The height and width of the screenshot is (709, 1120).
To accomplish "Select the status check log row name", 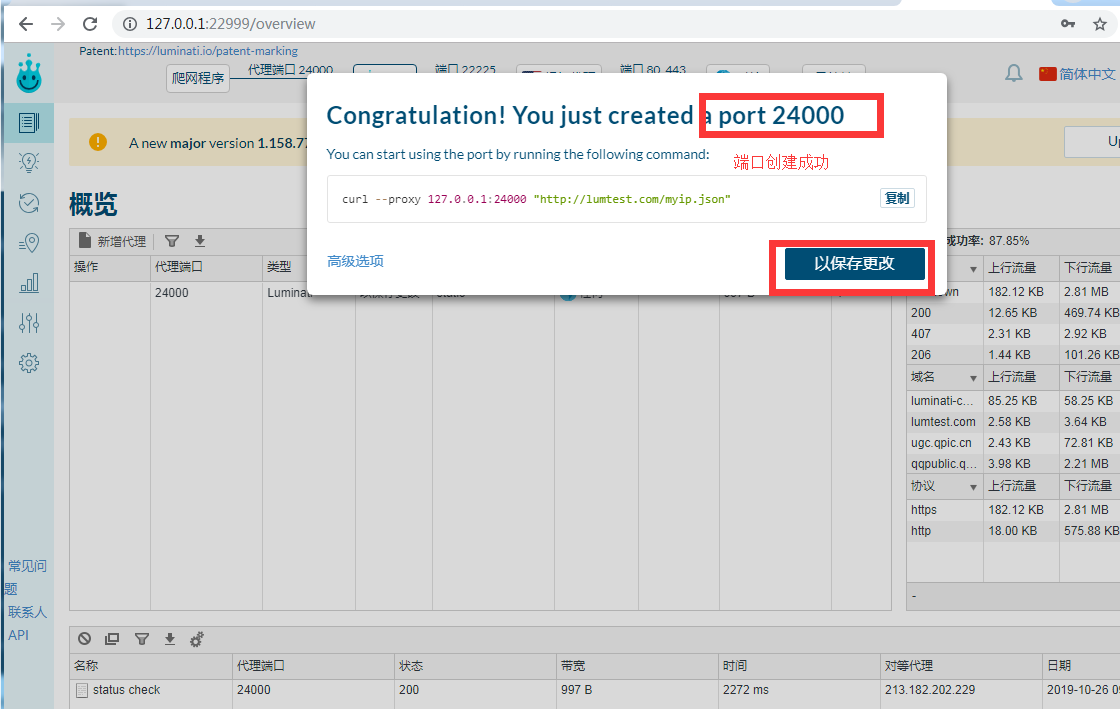I will pos(126,690).
